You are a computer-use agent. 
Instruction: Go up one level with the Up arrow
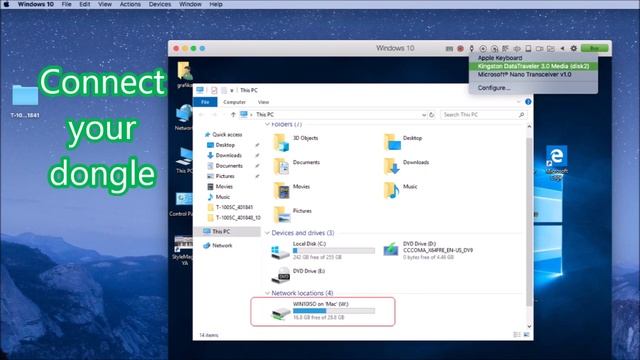click(x=233, y=115)
